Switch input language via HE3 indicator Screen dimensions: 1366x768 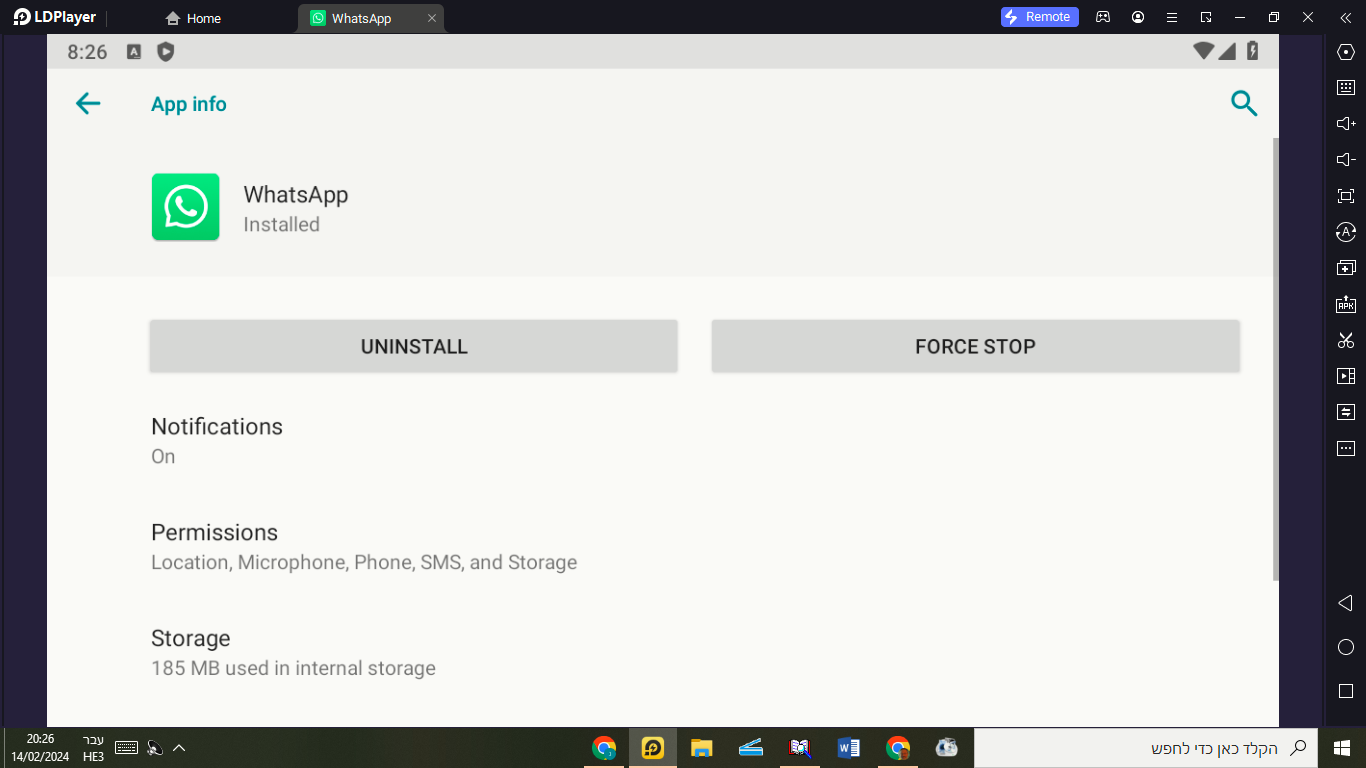pos(93,748)
